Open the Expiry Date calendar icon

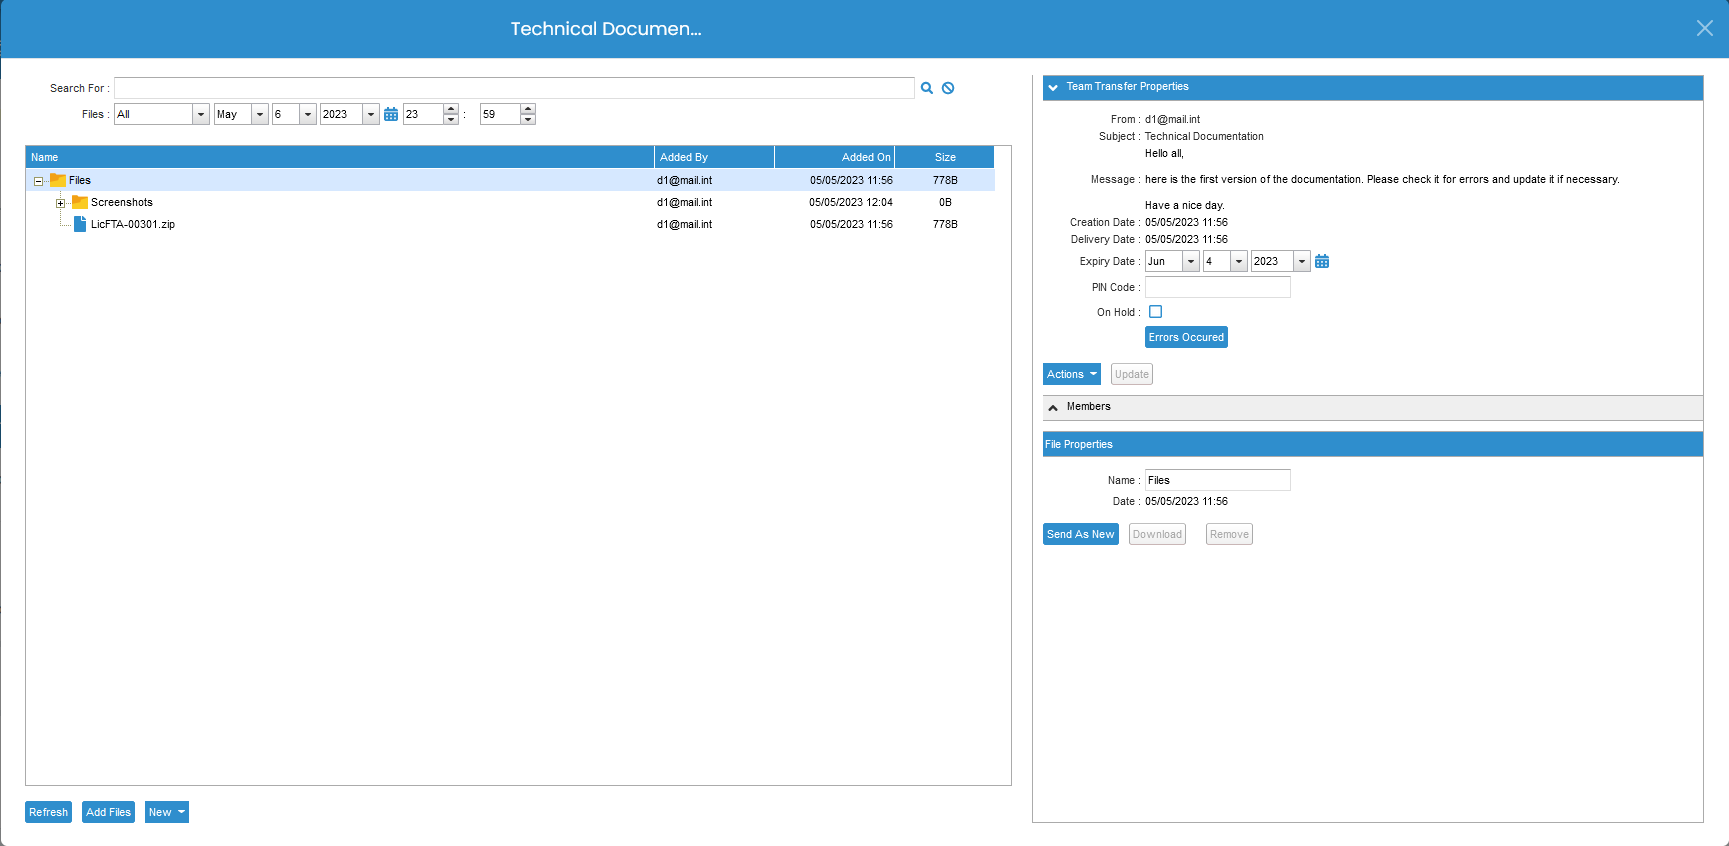[1322, 261]
